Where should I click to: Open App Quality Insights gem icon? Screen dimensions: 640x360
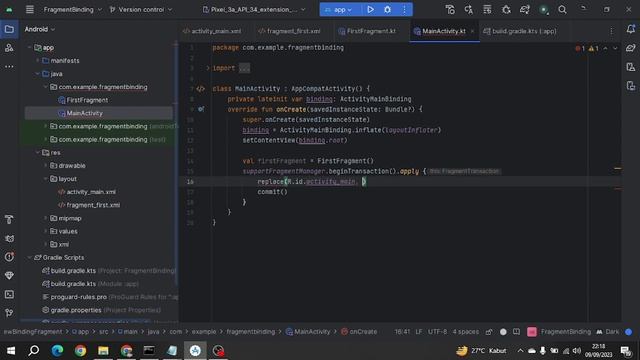pos(9,276)
